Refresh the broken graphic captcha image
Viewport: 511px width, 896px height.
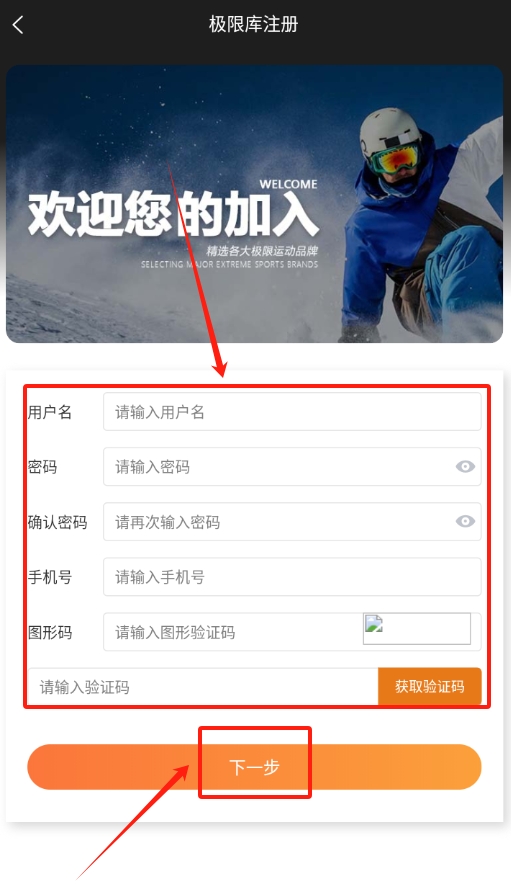[x=417, y=629]
